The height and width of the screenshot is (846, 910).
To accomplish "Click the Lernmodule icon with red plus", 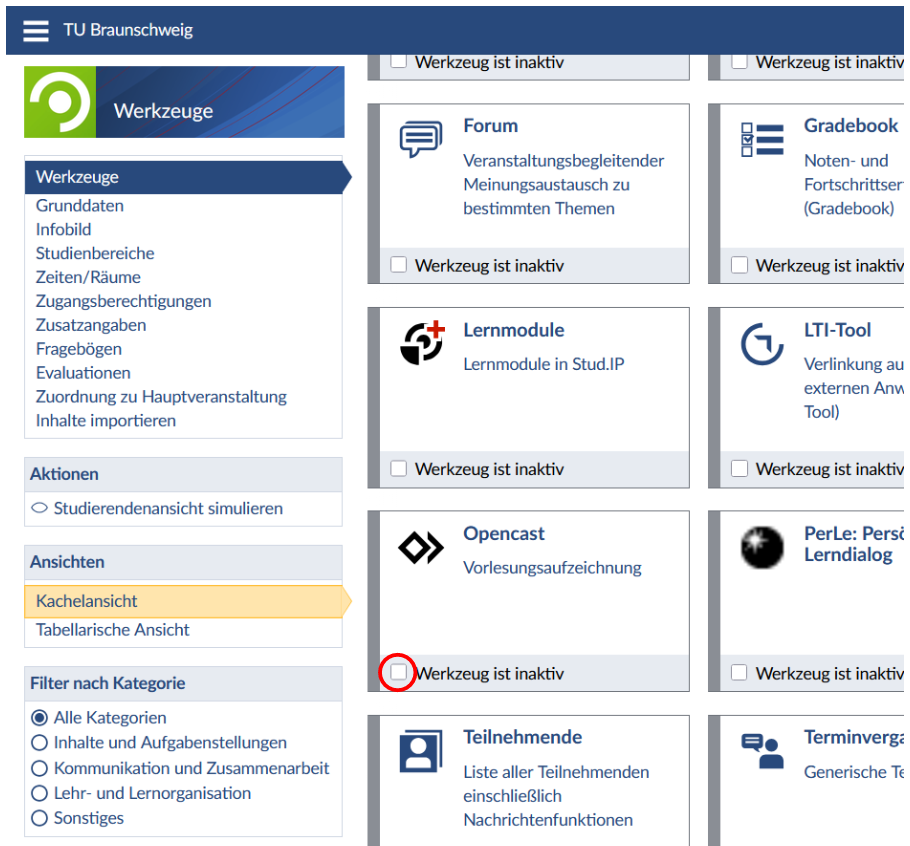I will (422, 343).
